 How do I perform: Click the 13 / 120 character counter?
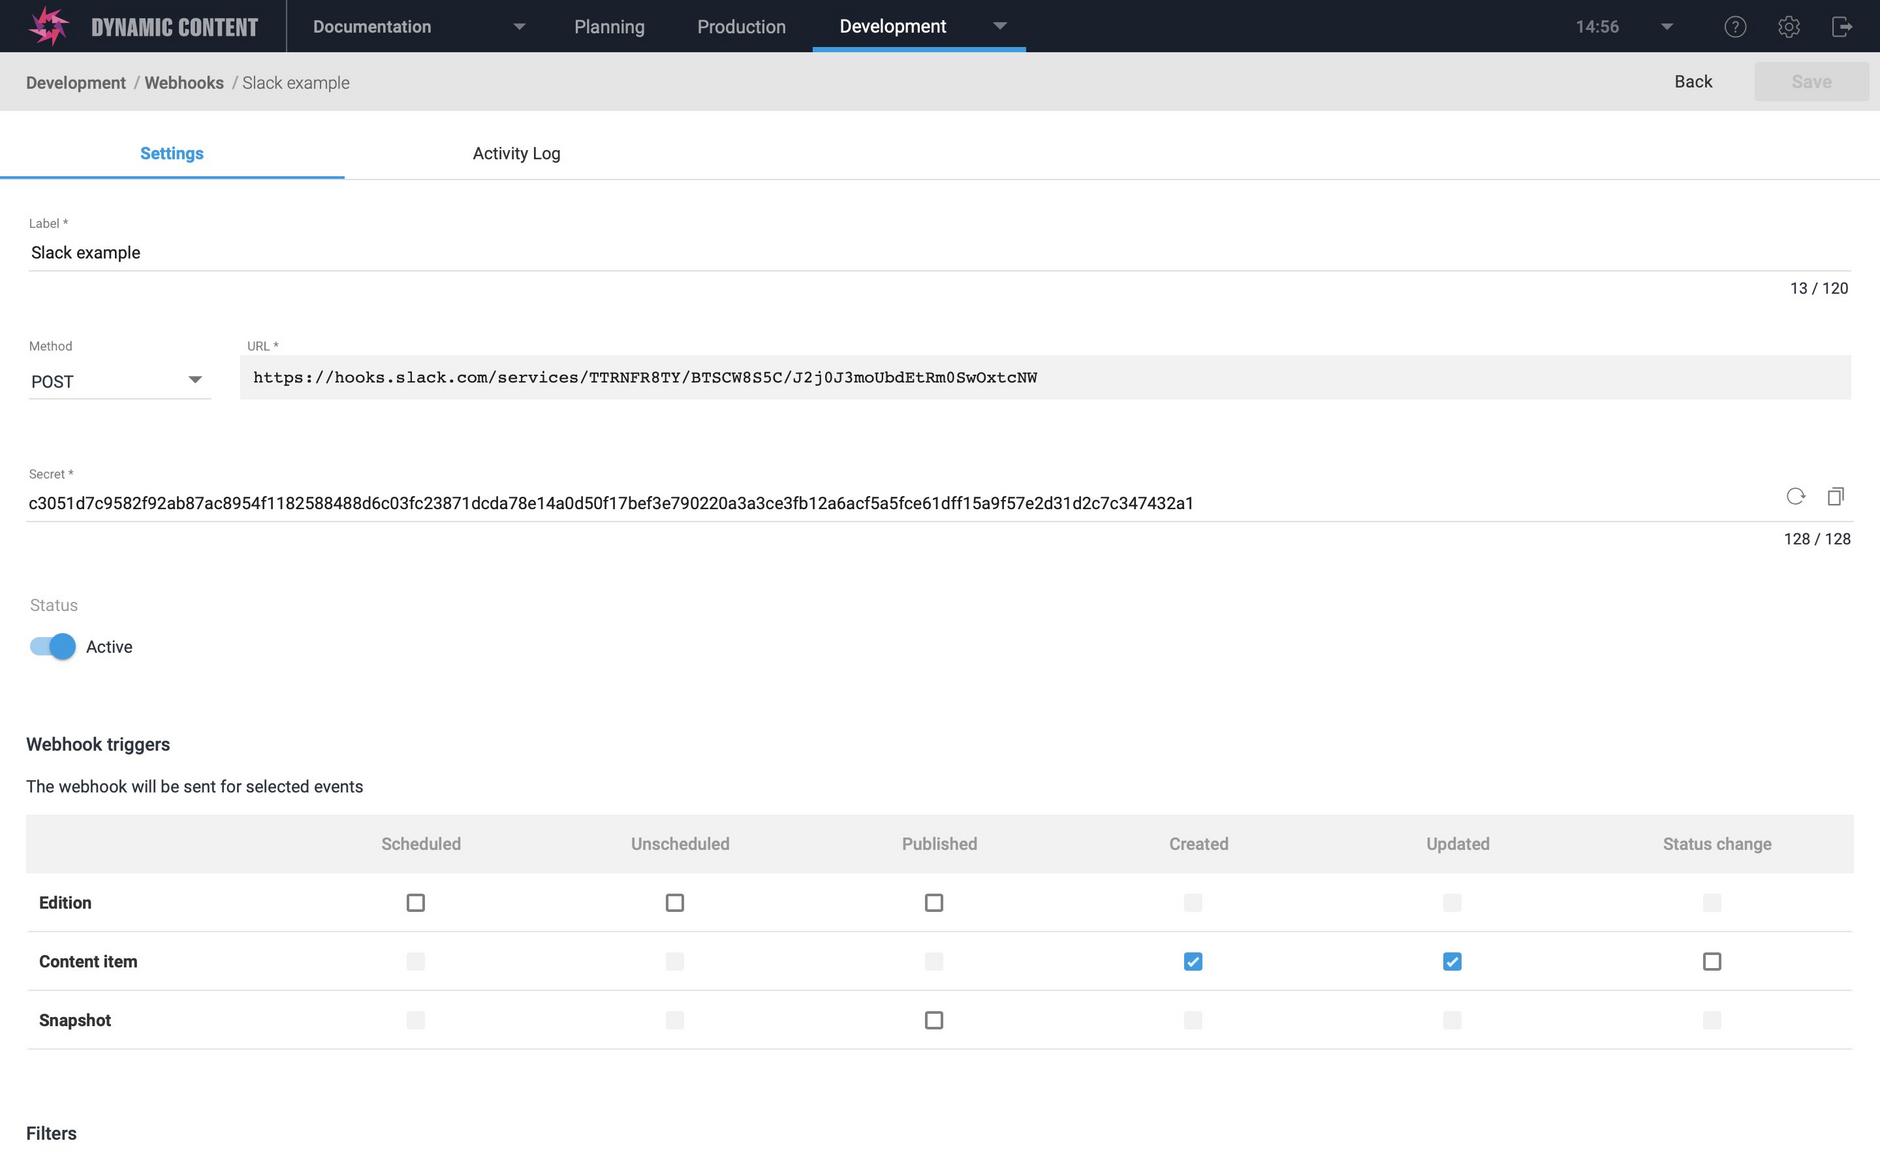(1819, 288)
